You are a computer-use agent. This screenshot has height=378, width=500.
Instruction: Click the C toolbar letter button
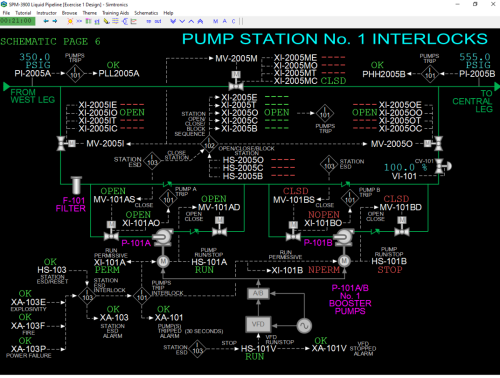point(233,21)
